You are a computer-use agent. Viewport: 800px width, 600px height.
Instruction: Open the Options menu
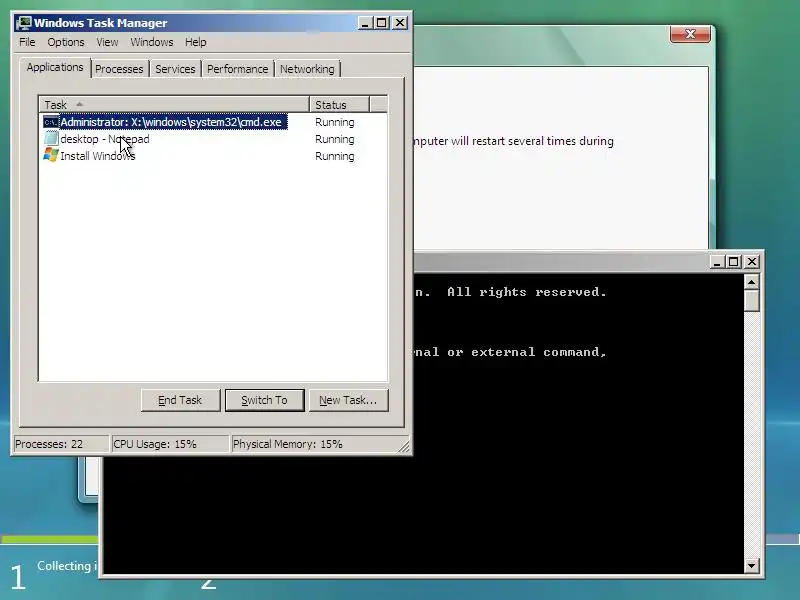[66, 42]
